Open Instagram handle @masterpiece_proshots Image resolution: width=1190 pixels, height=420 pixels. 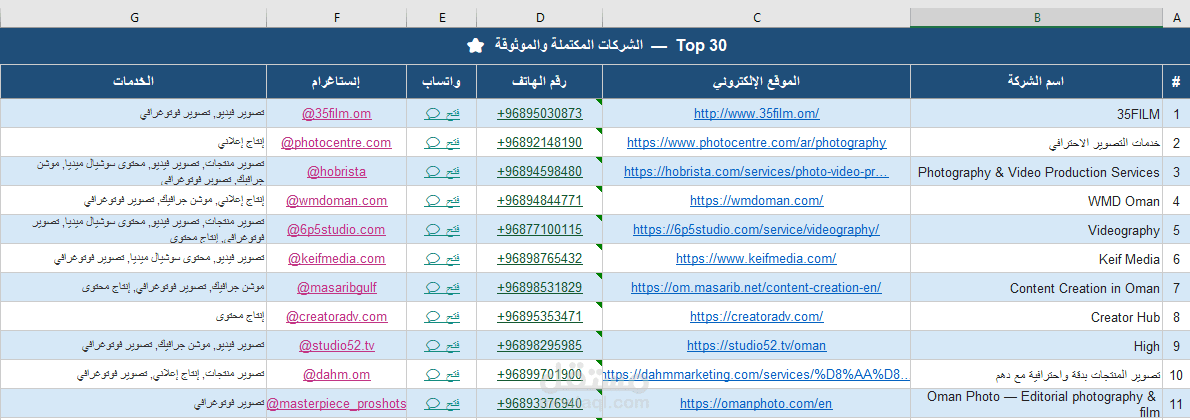tap(336, 403)
